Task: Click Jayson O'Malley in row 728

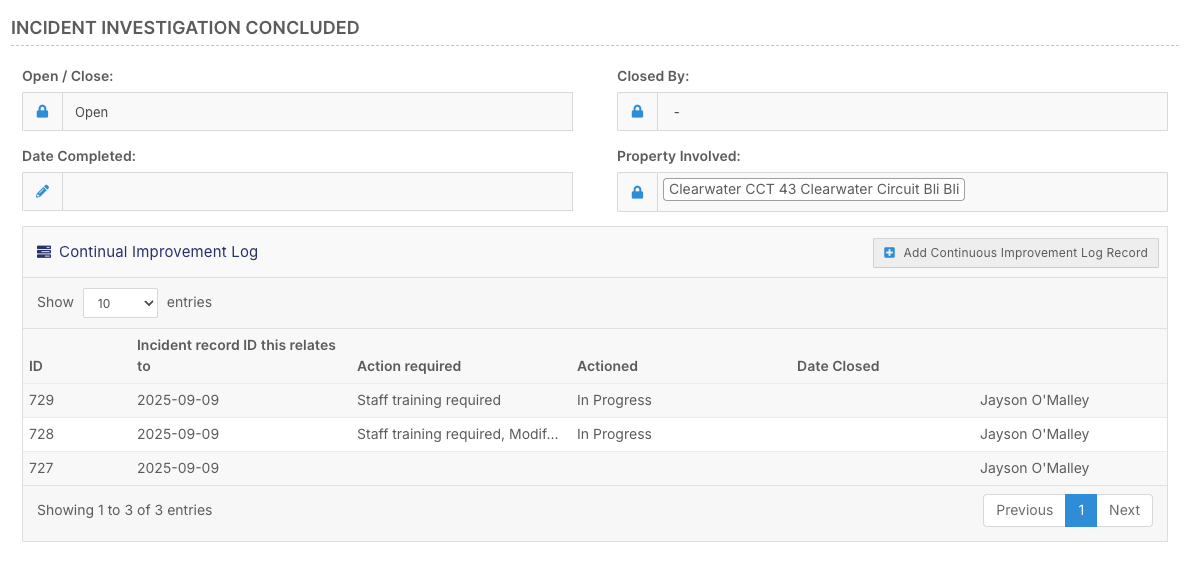Action: point(1035,434)
